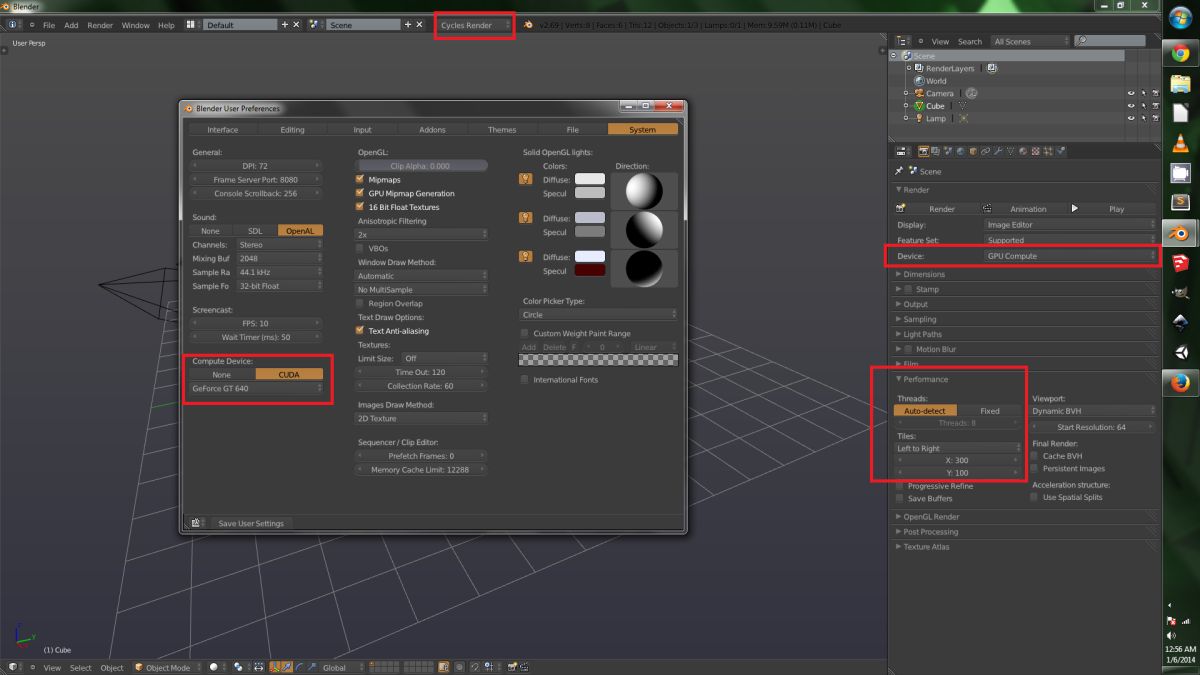Click third light dark red Specular swatch
The width and height of the screenshot is (1200, 675).
[x=589, y=271]
